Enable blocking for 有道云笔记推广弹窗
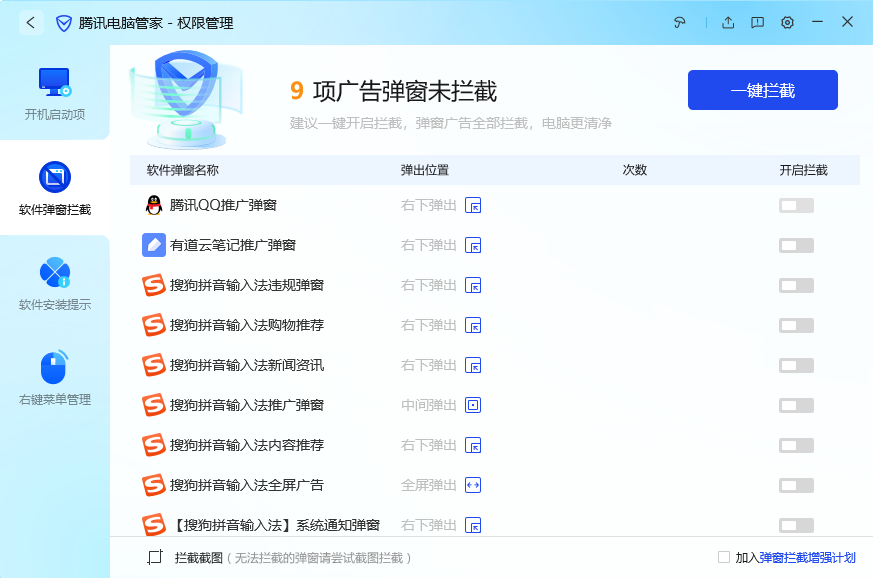This screenshot has height=578, width=873. coord(796,246)
